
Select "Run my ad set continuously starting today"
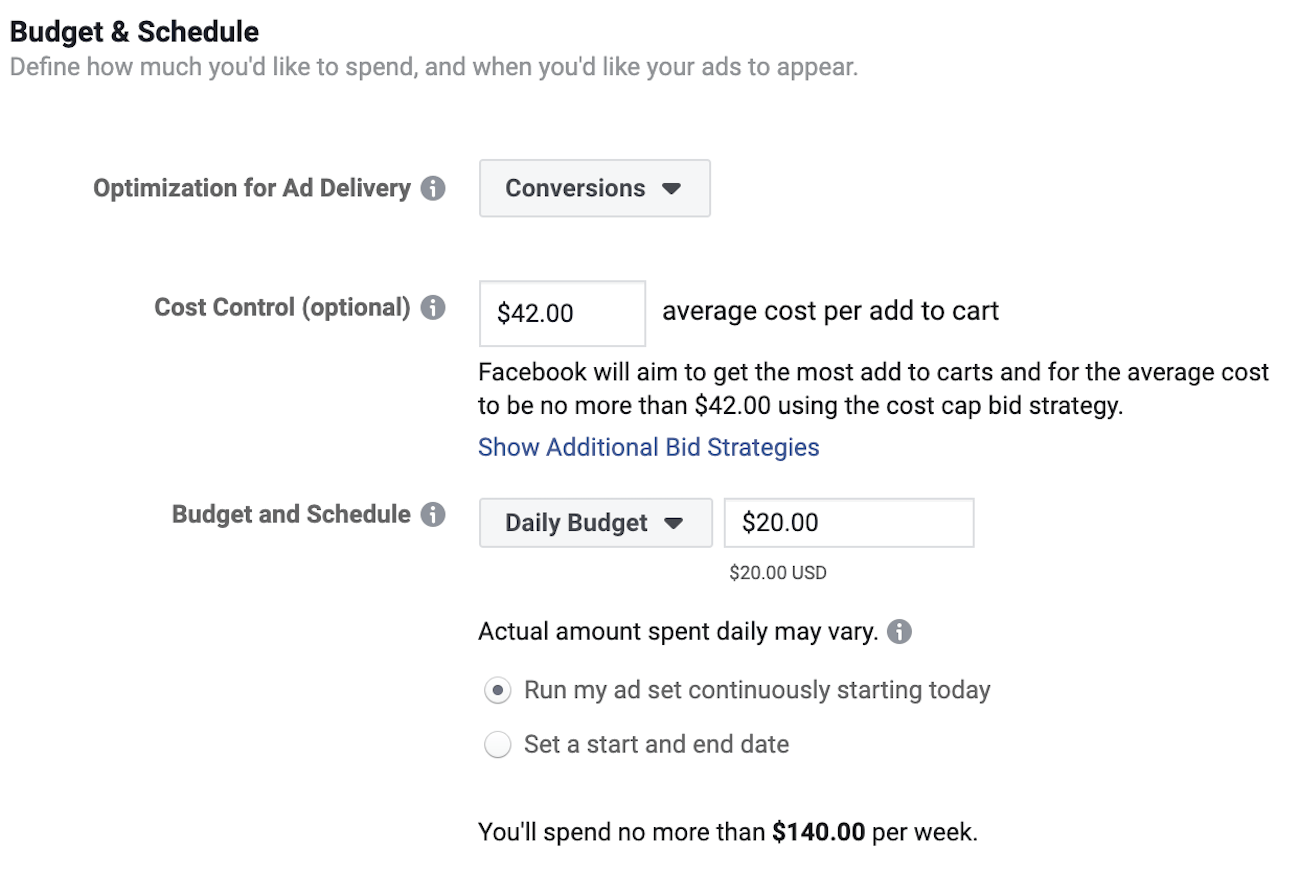[x=497, y=690]
